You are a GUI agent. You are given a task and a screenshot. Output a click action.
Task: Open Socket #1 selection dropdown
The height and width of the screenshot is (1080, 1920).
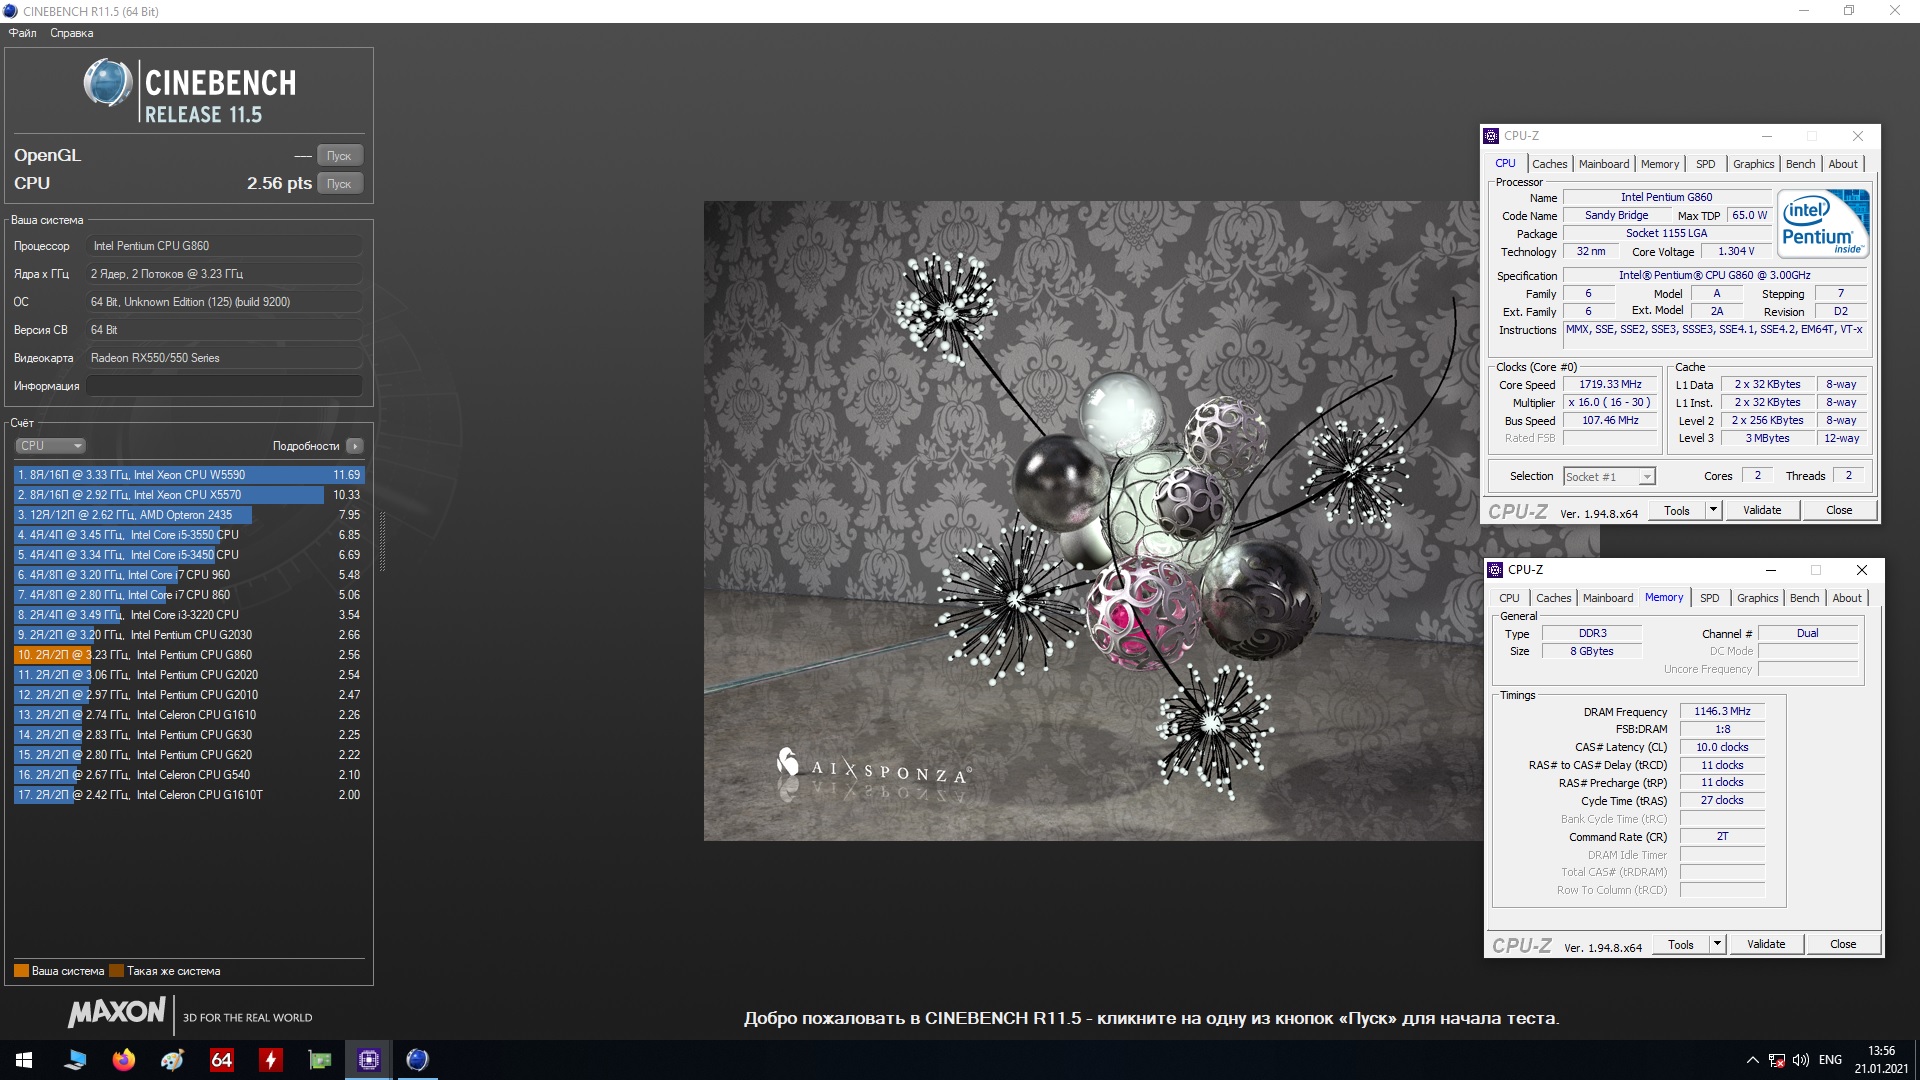click(x=1609, y=477)
